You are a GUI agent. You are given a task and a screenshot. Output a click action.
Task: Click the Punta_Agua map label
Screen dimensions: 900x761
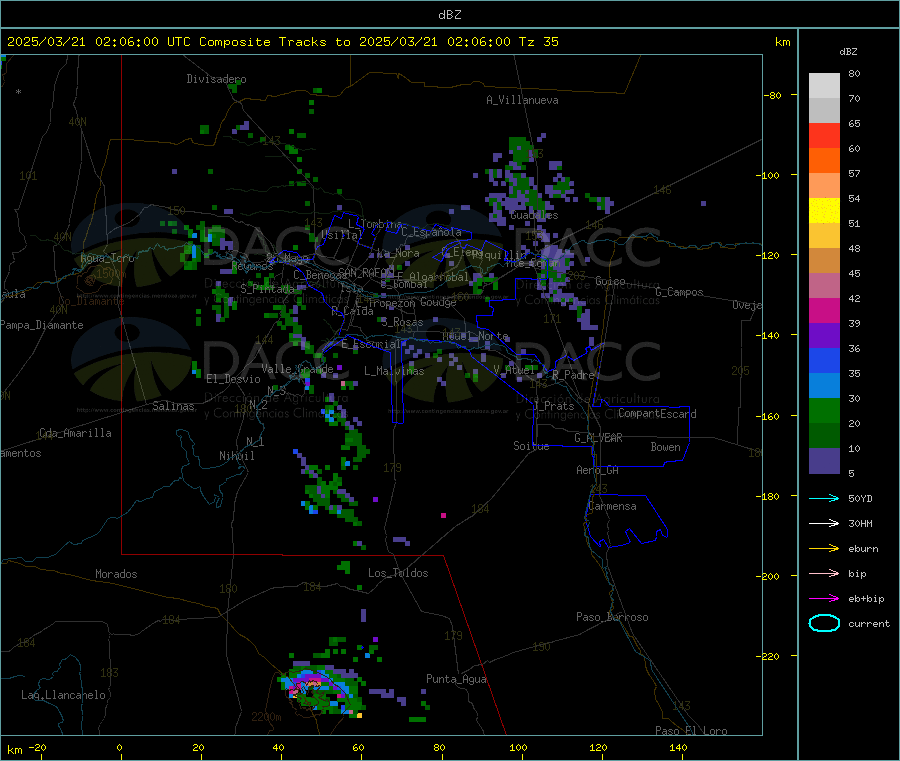pos(456,680)
